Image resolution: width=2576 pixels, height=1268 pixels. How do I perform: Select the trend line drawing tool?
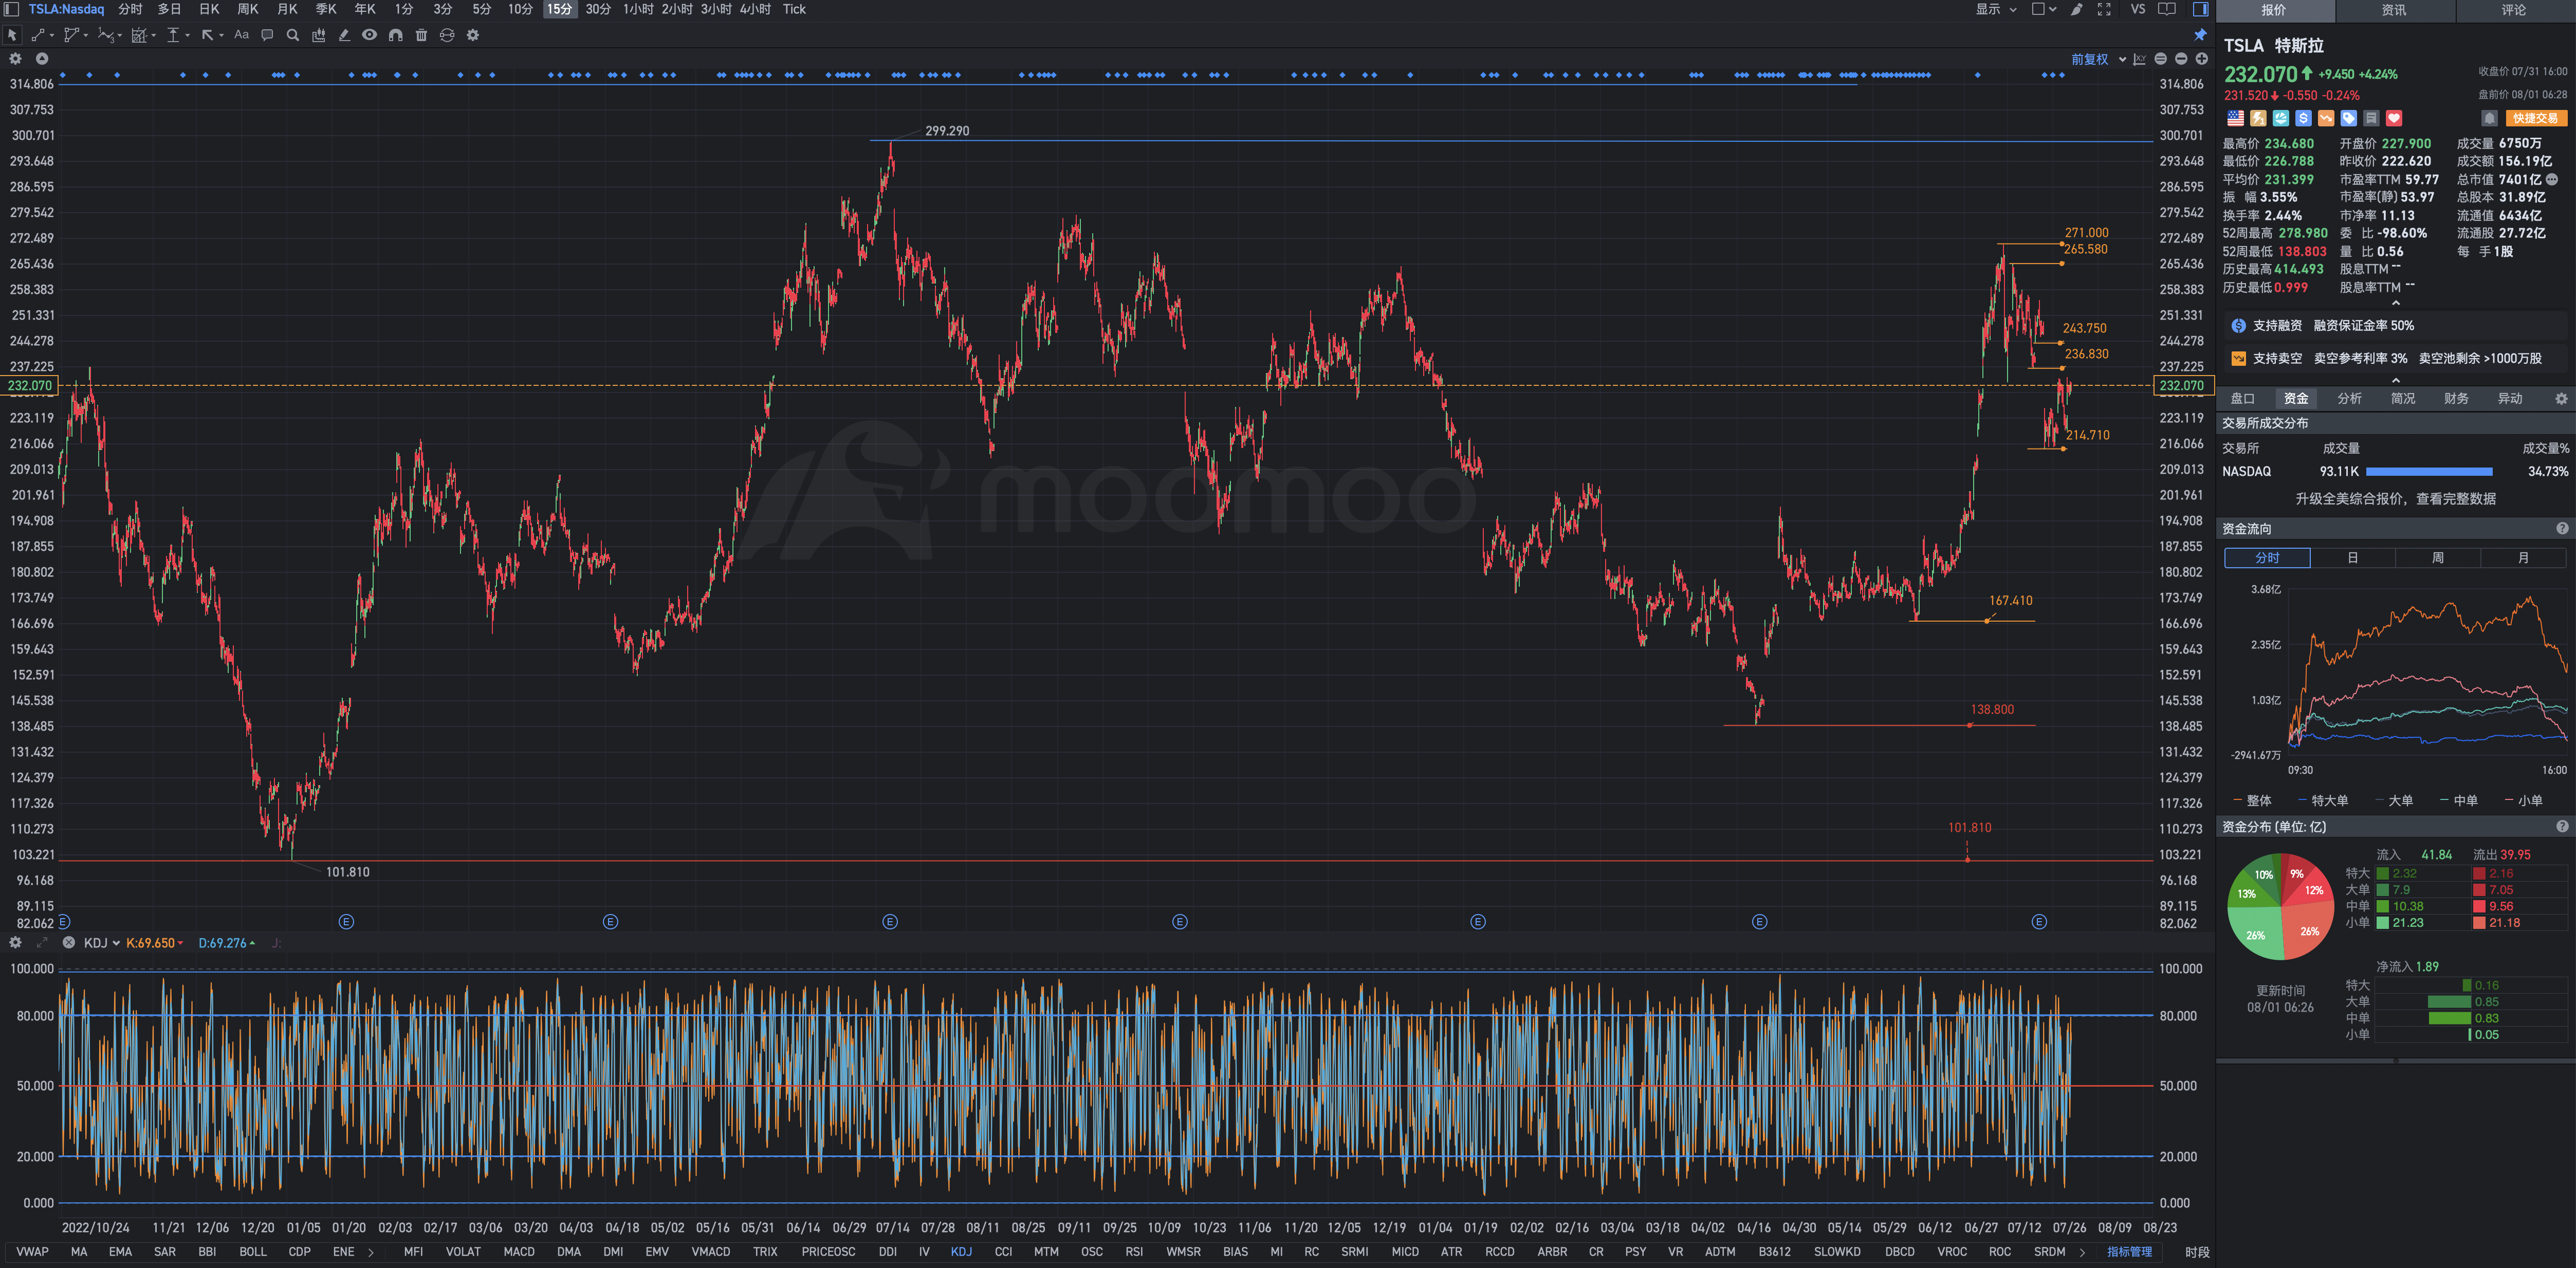pos(37,35)
